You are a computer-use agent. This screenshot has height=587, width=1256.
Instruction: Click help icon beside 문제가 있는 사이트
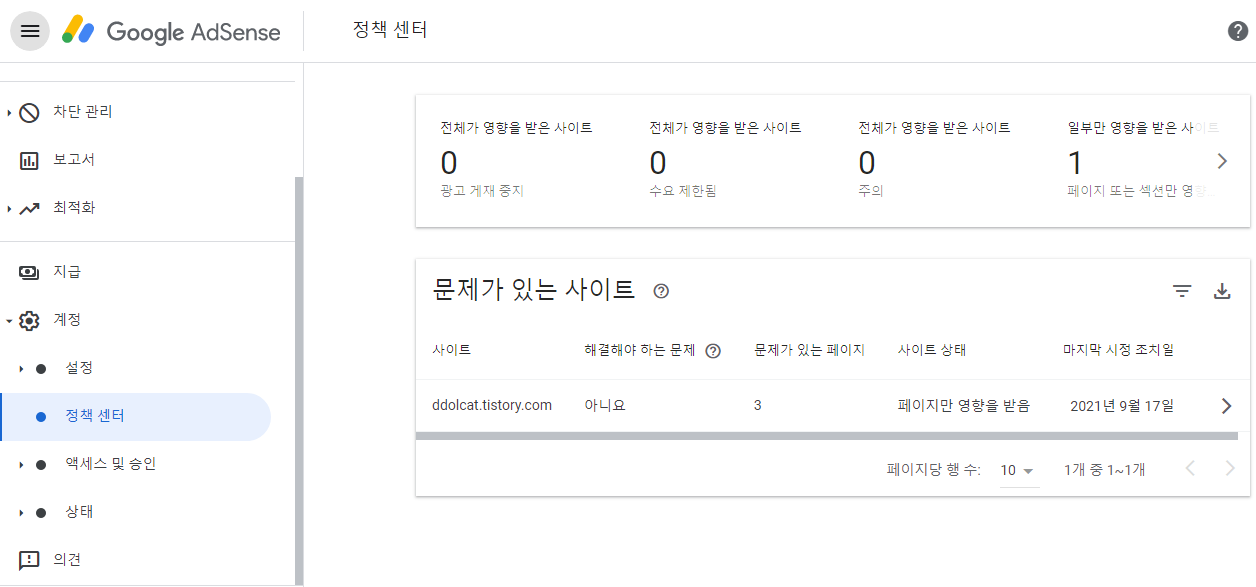[661, 291]
